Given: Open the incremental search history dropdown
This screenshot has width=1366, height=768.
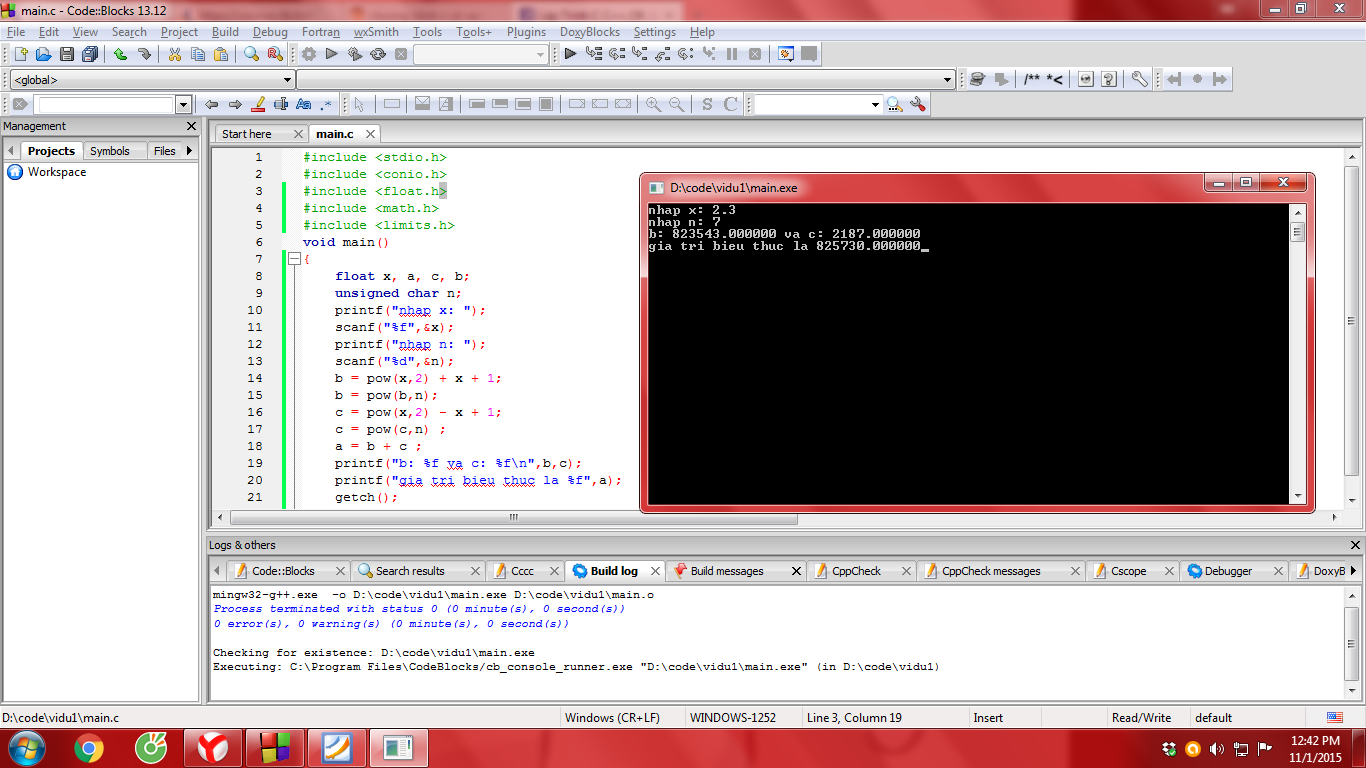Looking at the screenshot, I should click(x=183, y=105).
